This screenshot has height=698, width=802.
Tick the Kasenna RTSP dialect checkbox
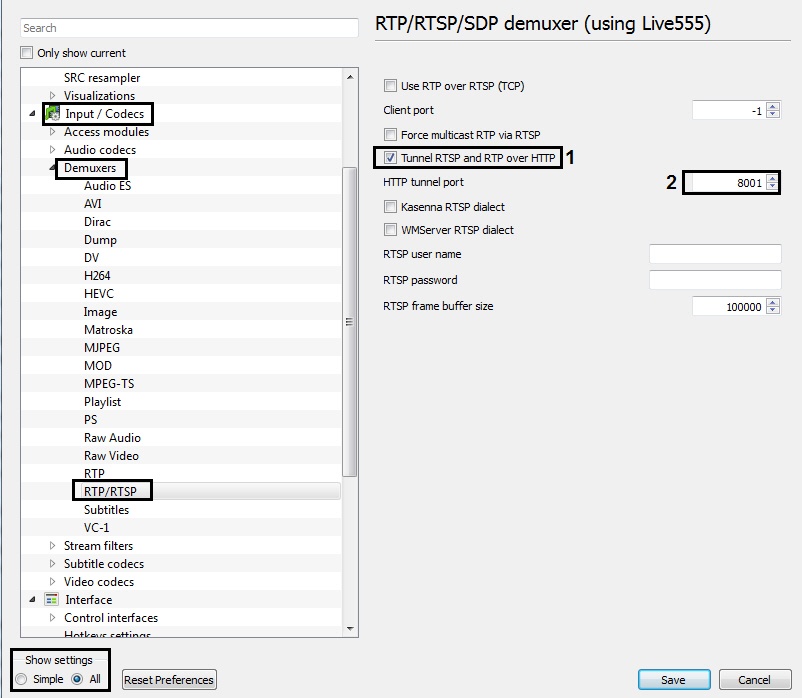tap(391, 207)
